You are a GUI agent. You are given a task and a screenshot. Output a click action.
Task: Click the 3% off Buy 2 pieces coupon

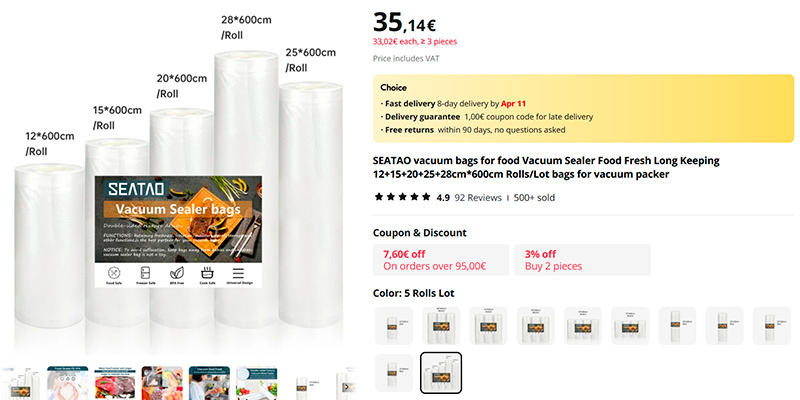click(x=582, y=260)
